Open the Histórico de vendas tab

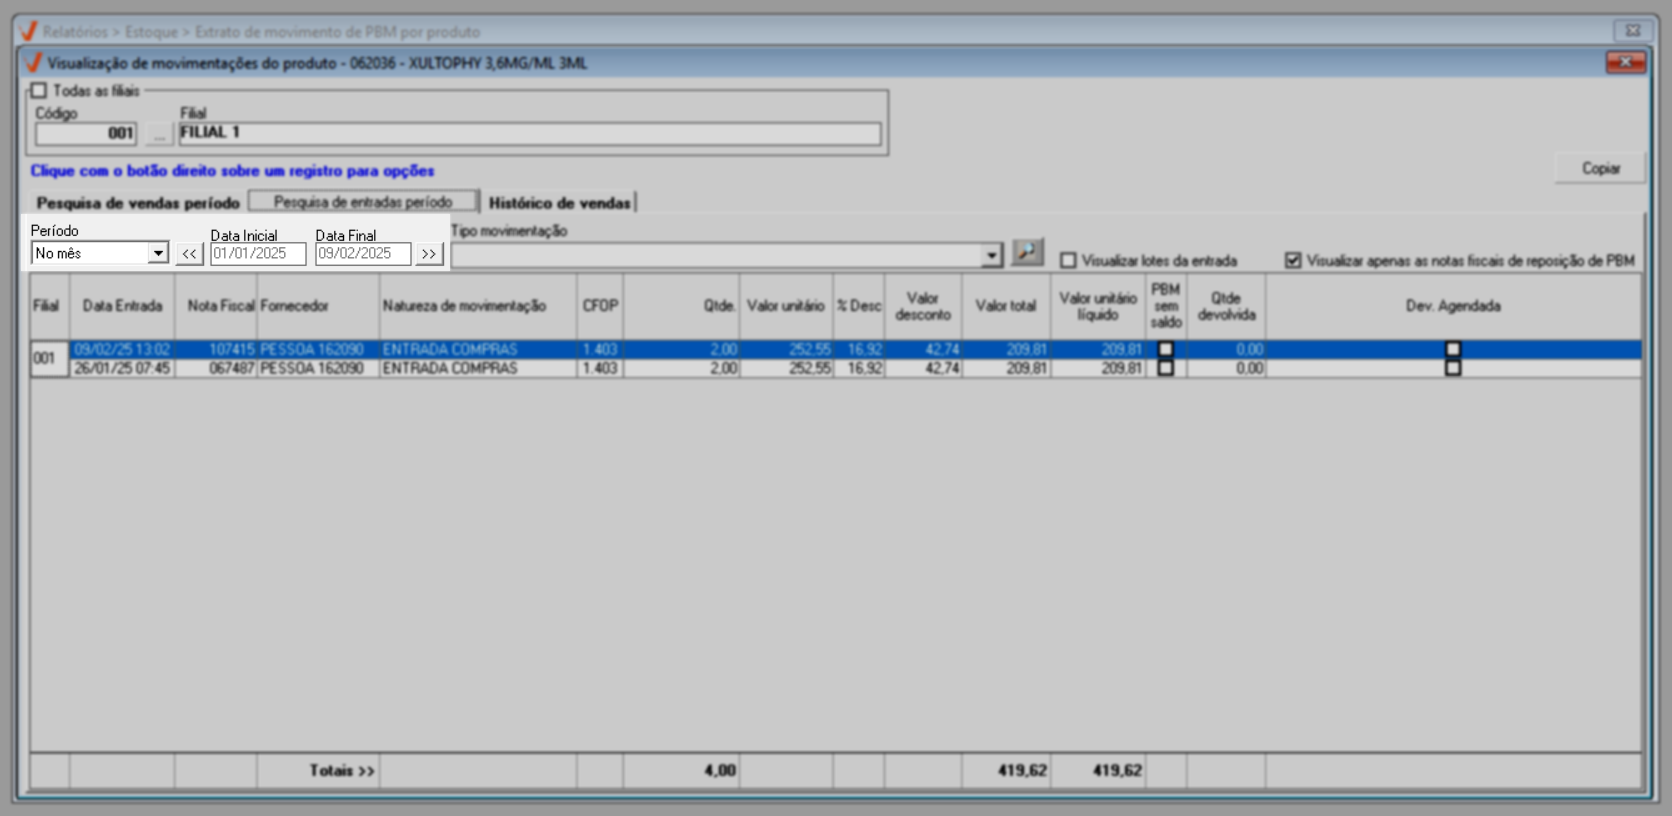point(559,203)
